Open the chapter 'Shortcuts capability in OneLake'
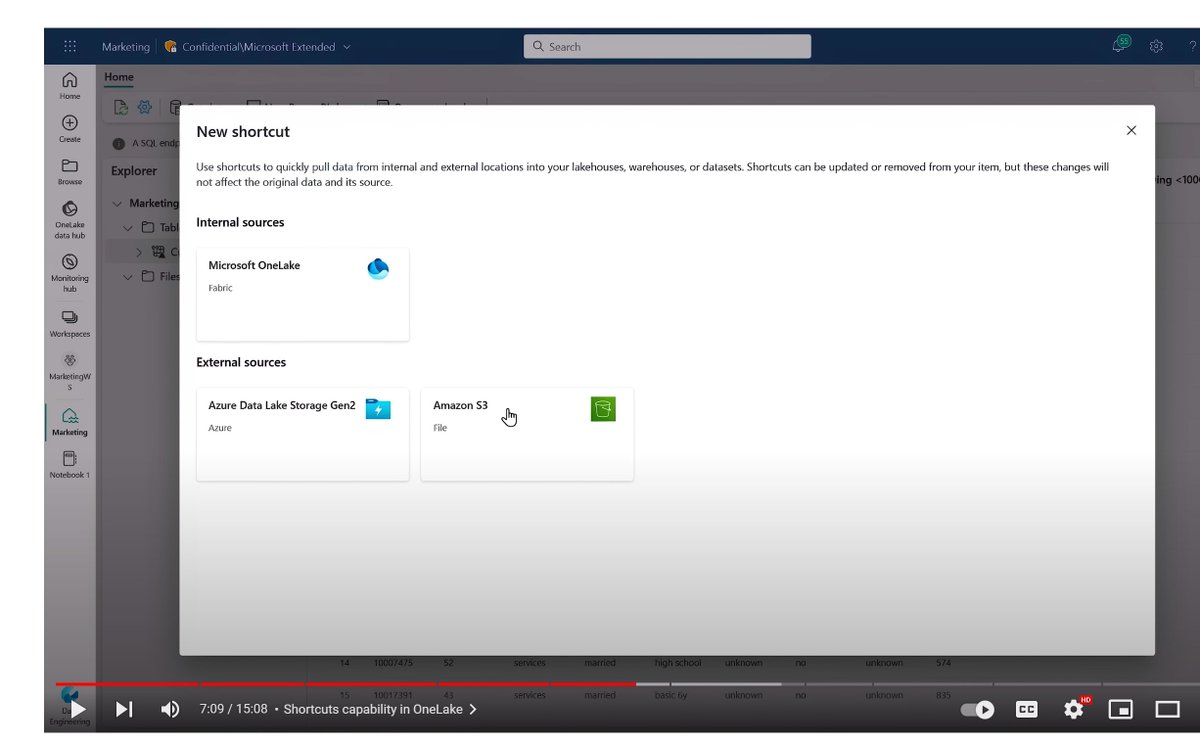 pyautogui.click(x=380, y=709)
